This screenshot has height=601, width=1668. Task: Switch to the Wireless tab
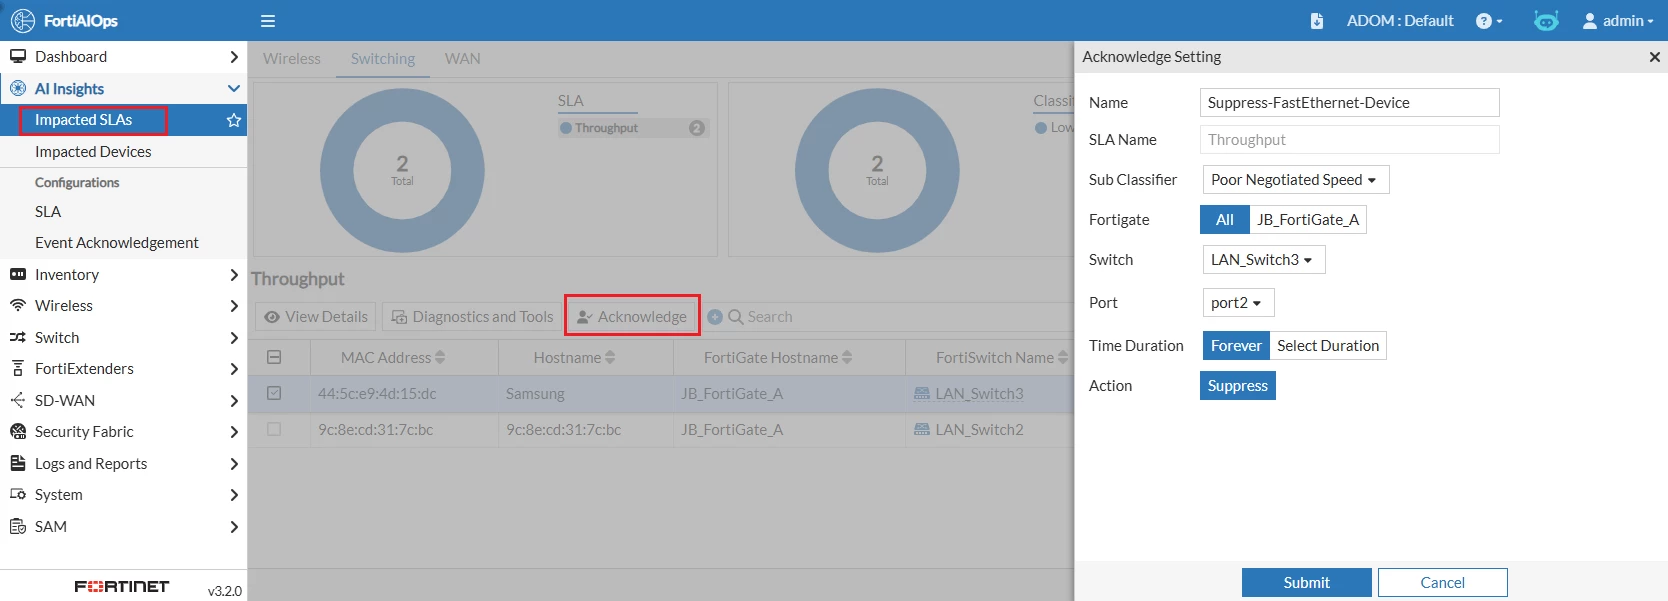[x=292, y=59]
